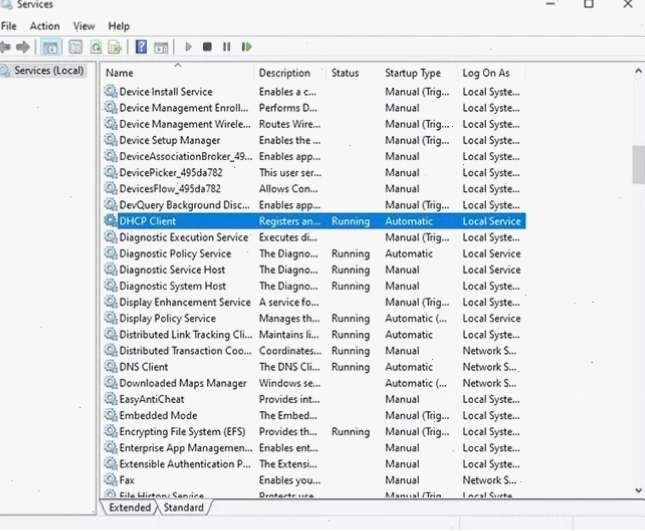This screenshot has width=645, height=531.
Task: Click the gear icon beside Embedded Mode
Action: 110,415
